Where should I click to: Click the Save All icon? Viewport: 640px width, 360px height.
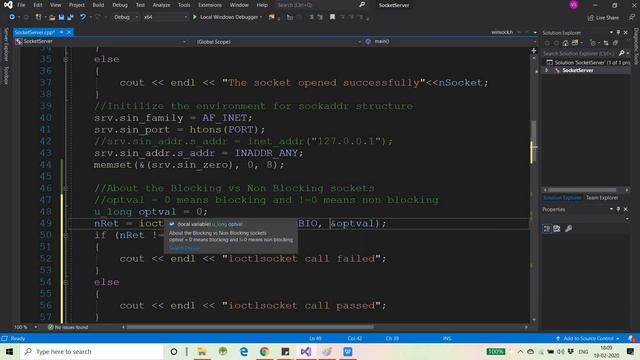tap(70, 17)
